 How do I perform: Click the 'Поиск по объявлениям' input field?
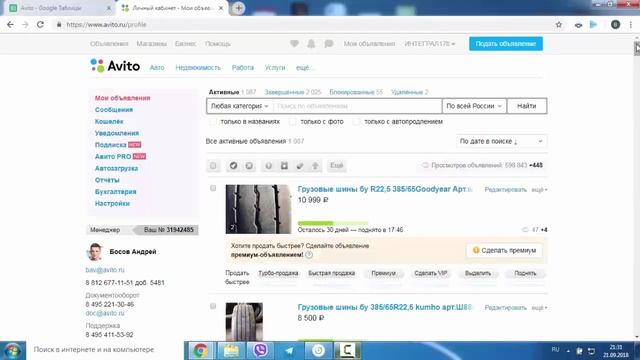357,106
